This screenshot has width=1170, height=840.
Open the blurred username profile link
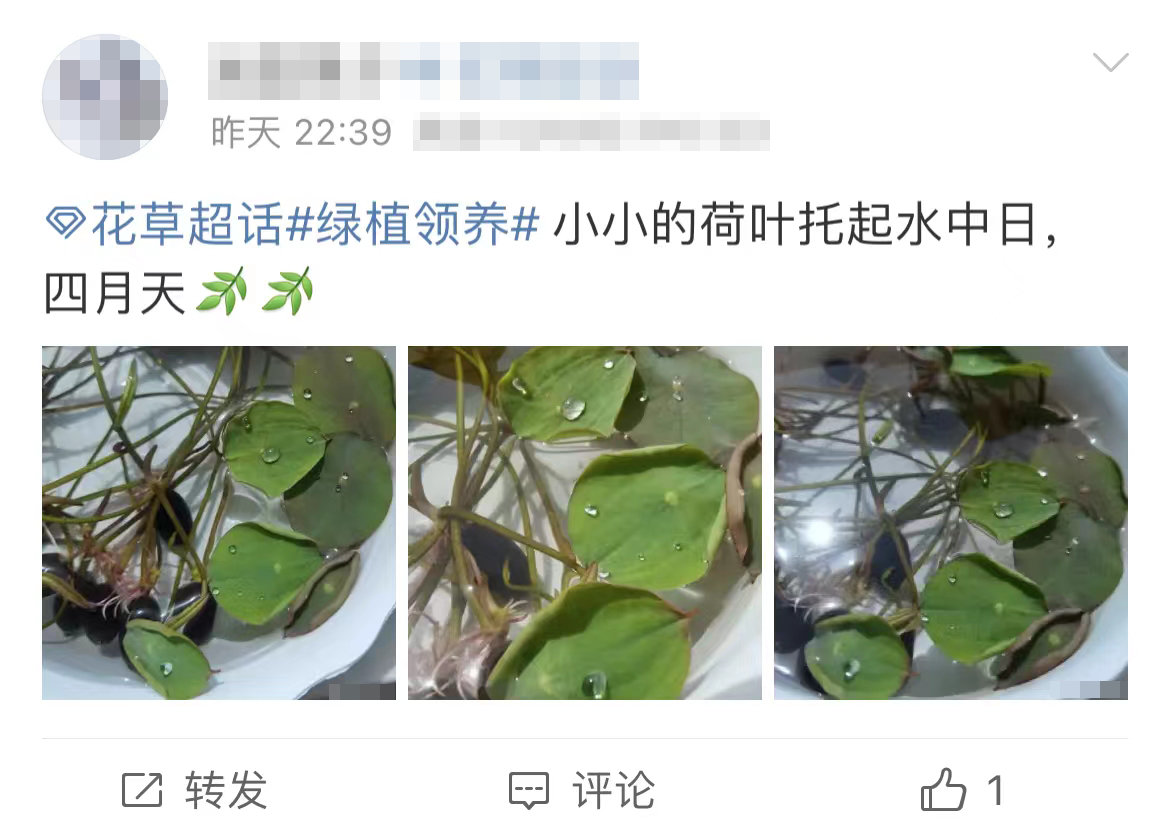(423, 71)
